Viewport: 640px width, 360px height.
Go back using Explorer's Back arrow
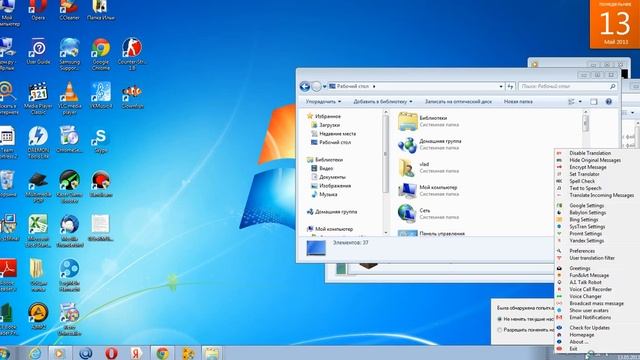[x=304, y=87]
